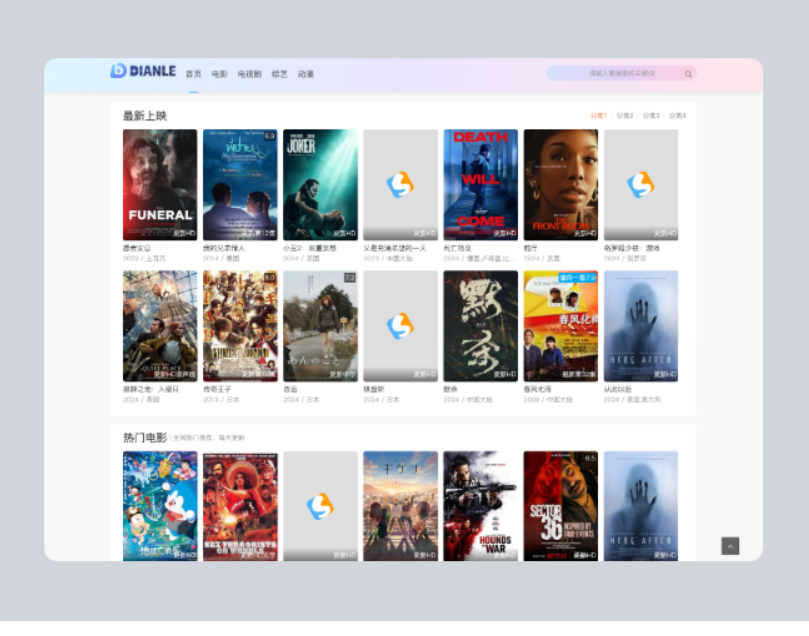Open the placeholder poster in 热门电影
Viewport: 809px width, 636px height.
click(320, 506)
